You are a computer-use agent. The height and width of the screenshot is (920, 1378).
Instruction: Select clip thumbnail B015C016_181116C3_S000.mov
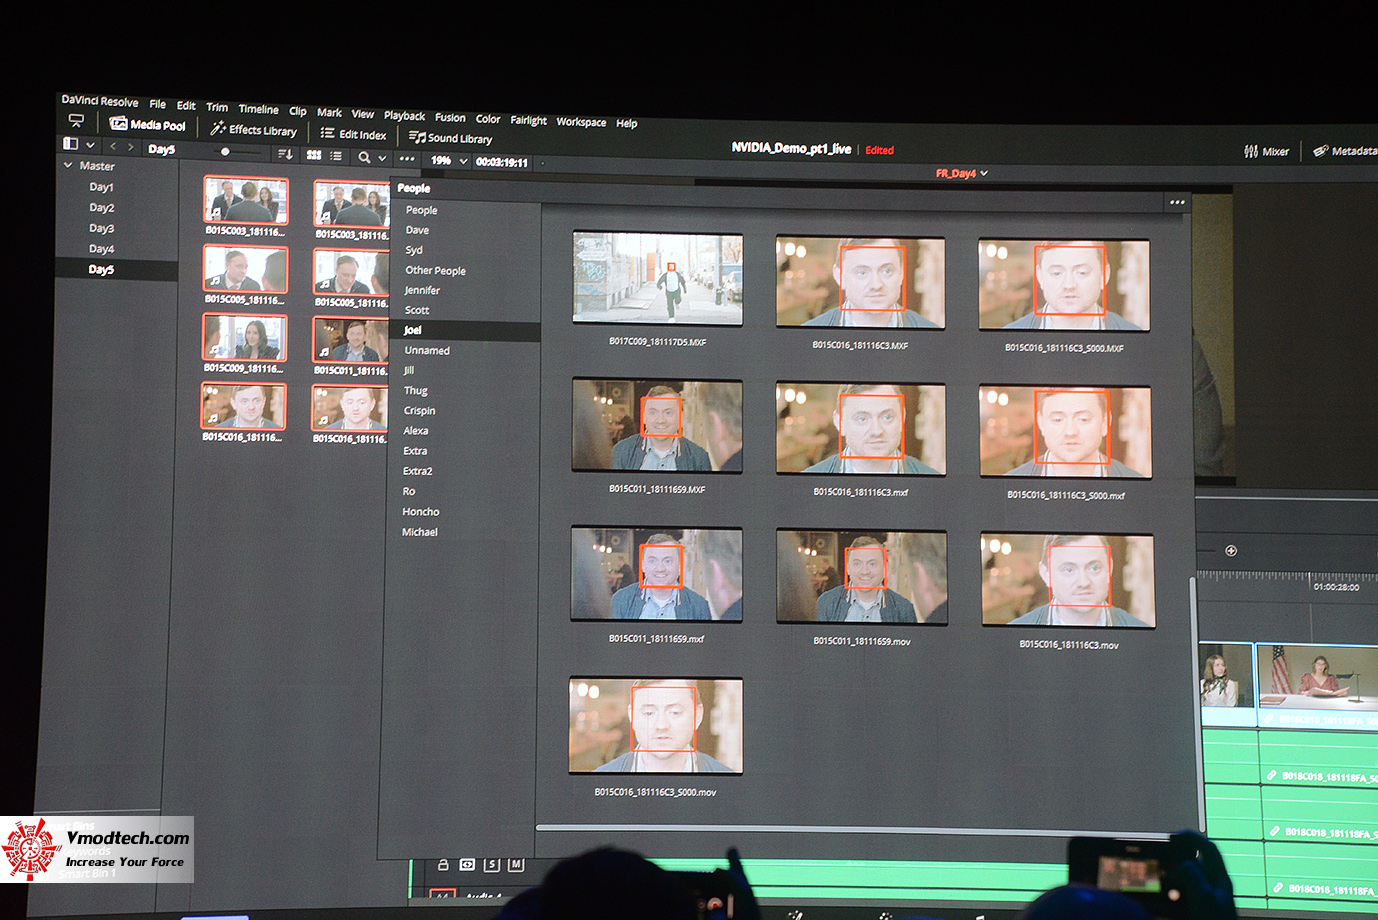[x=656, y=726]
